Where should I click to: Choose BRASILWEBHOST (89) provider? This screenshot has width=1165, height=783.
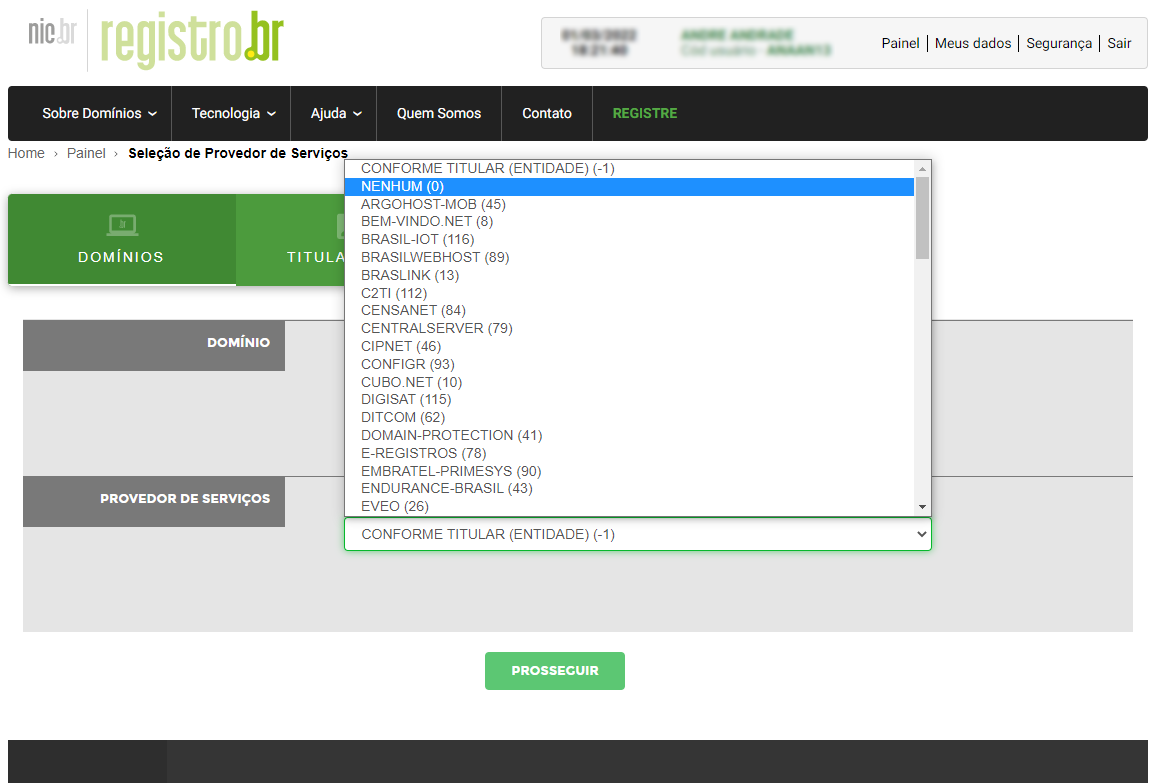(x=629, y=257)
